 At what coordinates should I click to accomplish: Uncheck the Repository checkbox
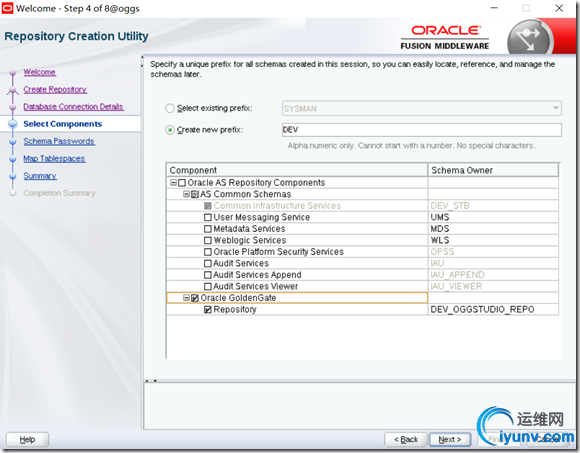(208, 310)
